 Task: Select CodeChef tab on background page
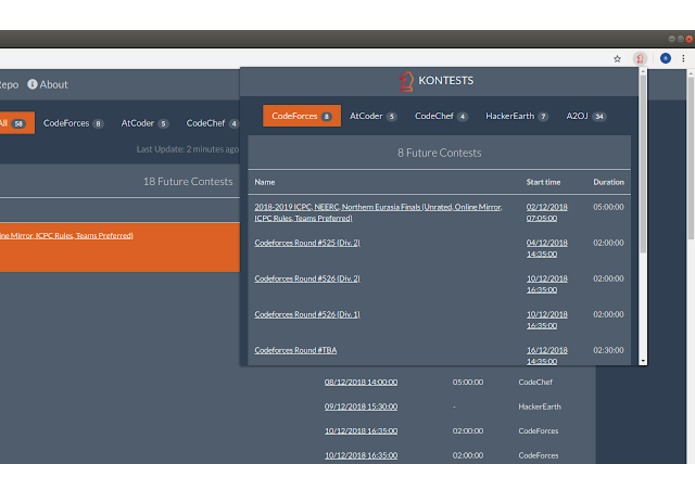click(x=212, y=123)
